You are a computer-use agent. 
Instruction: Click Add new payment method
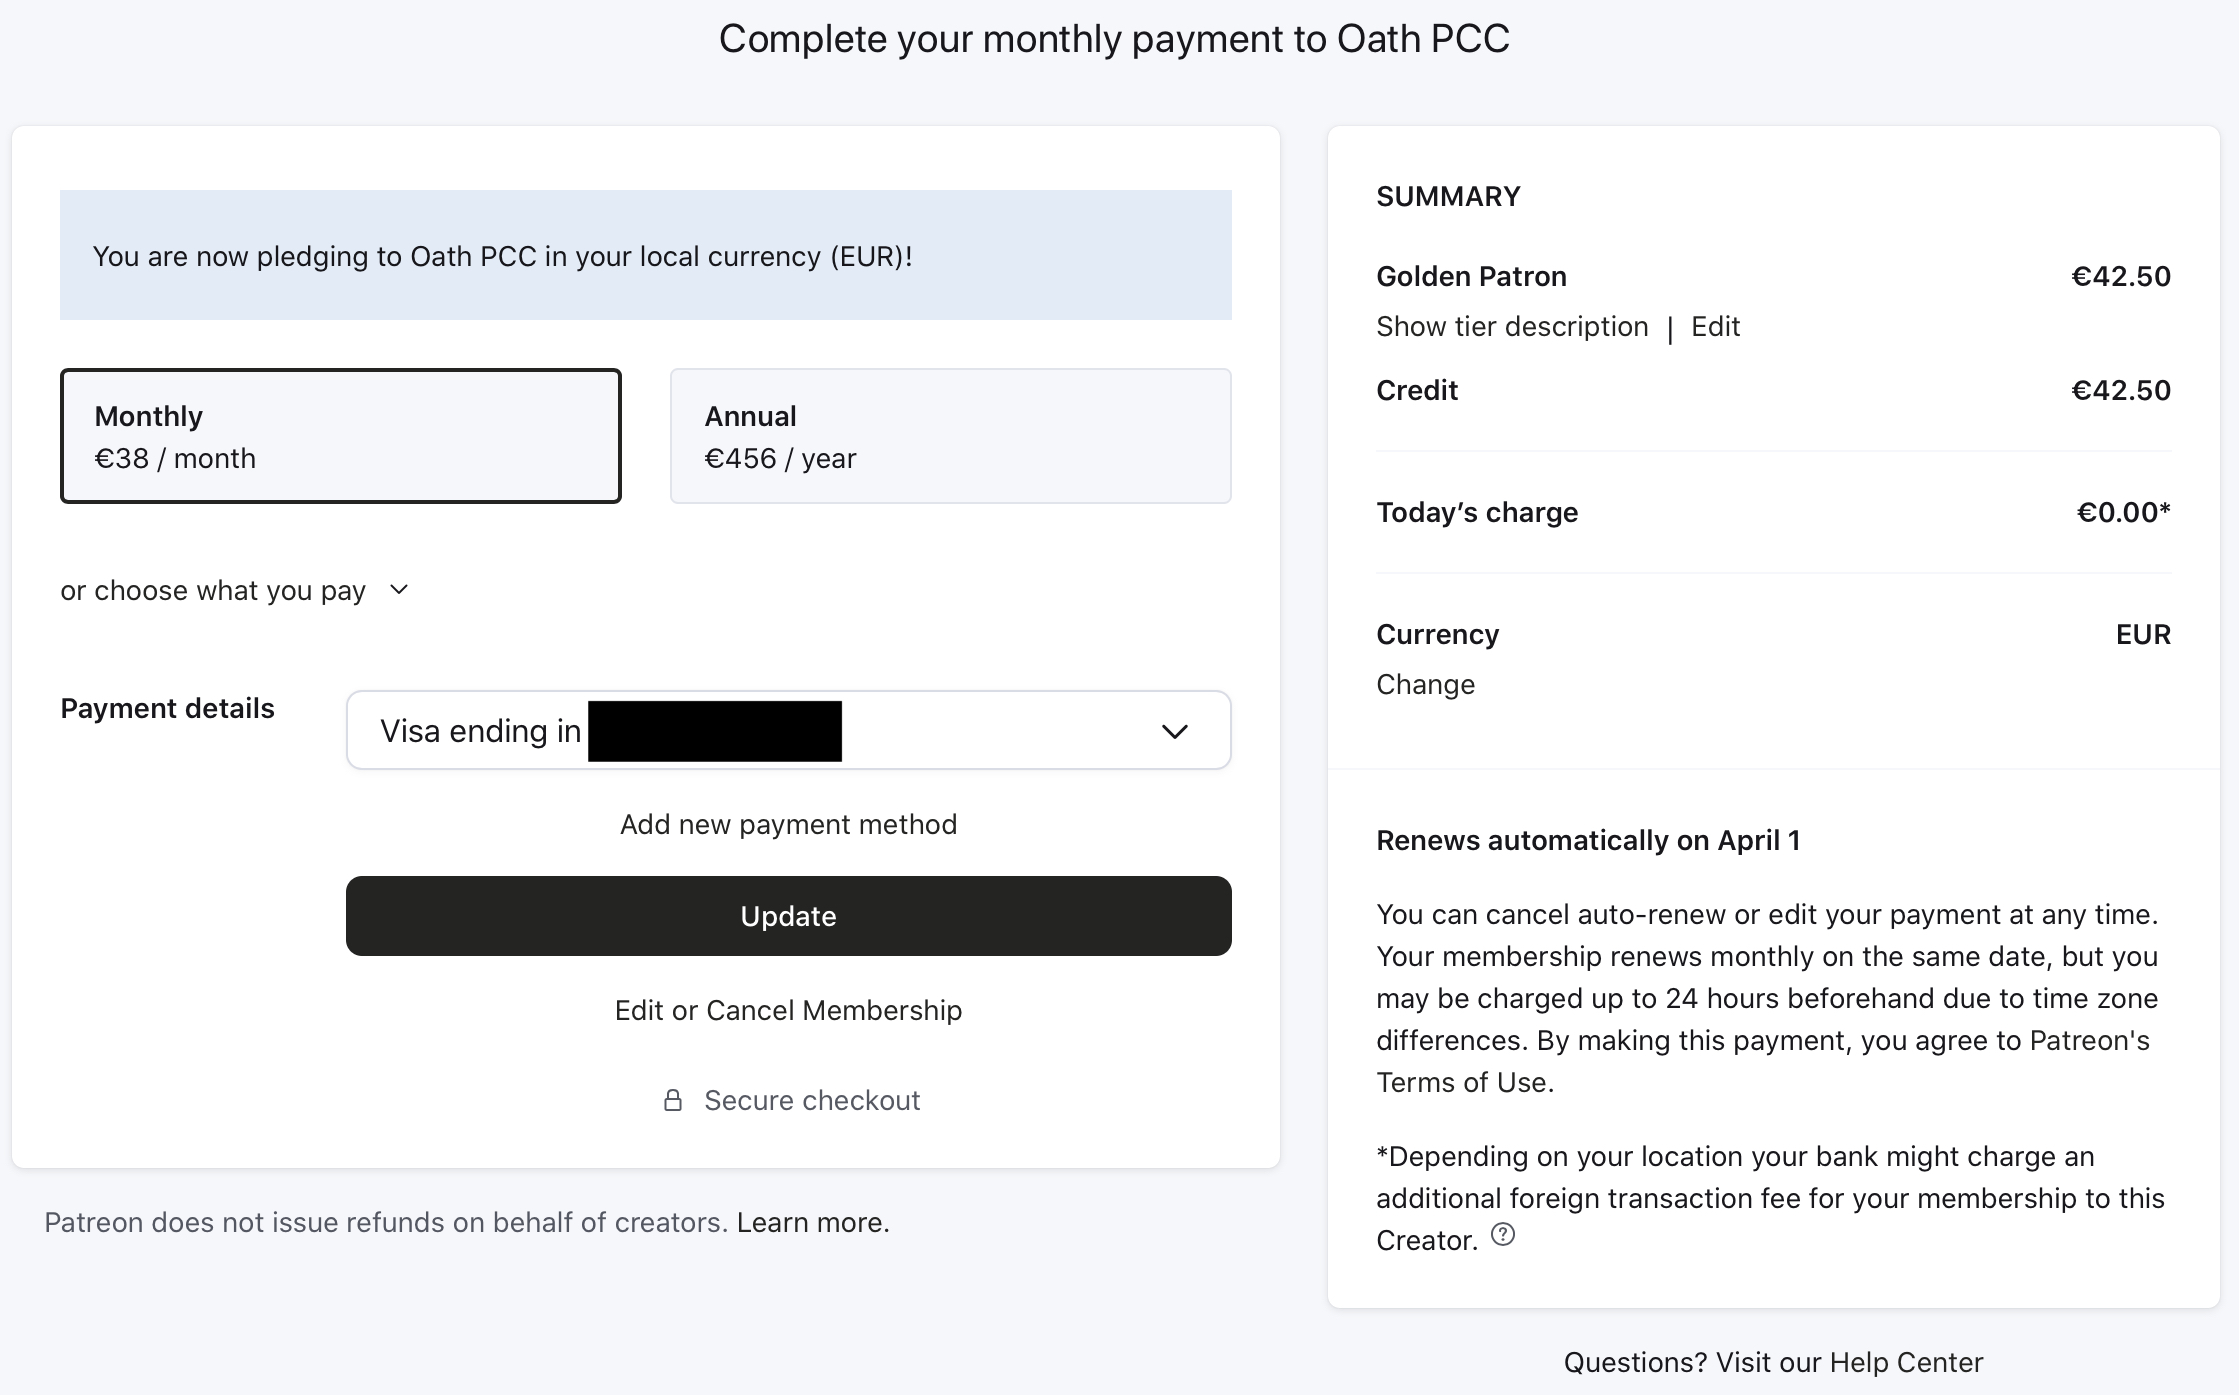click(x=788, y=824)
